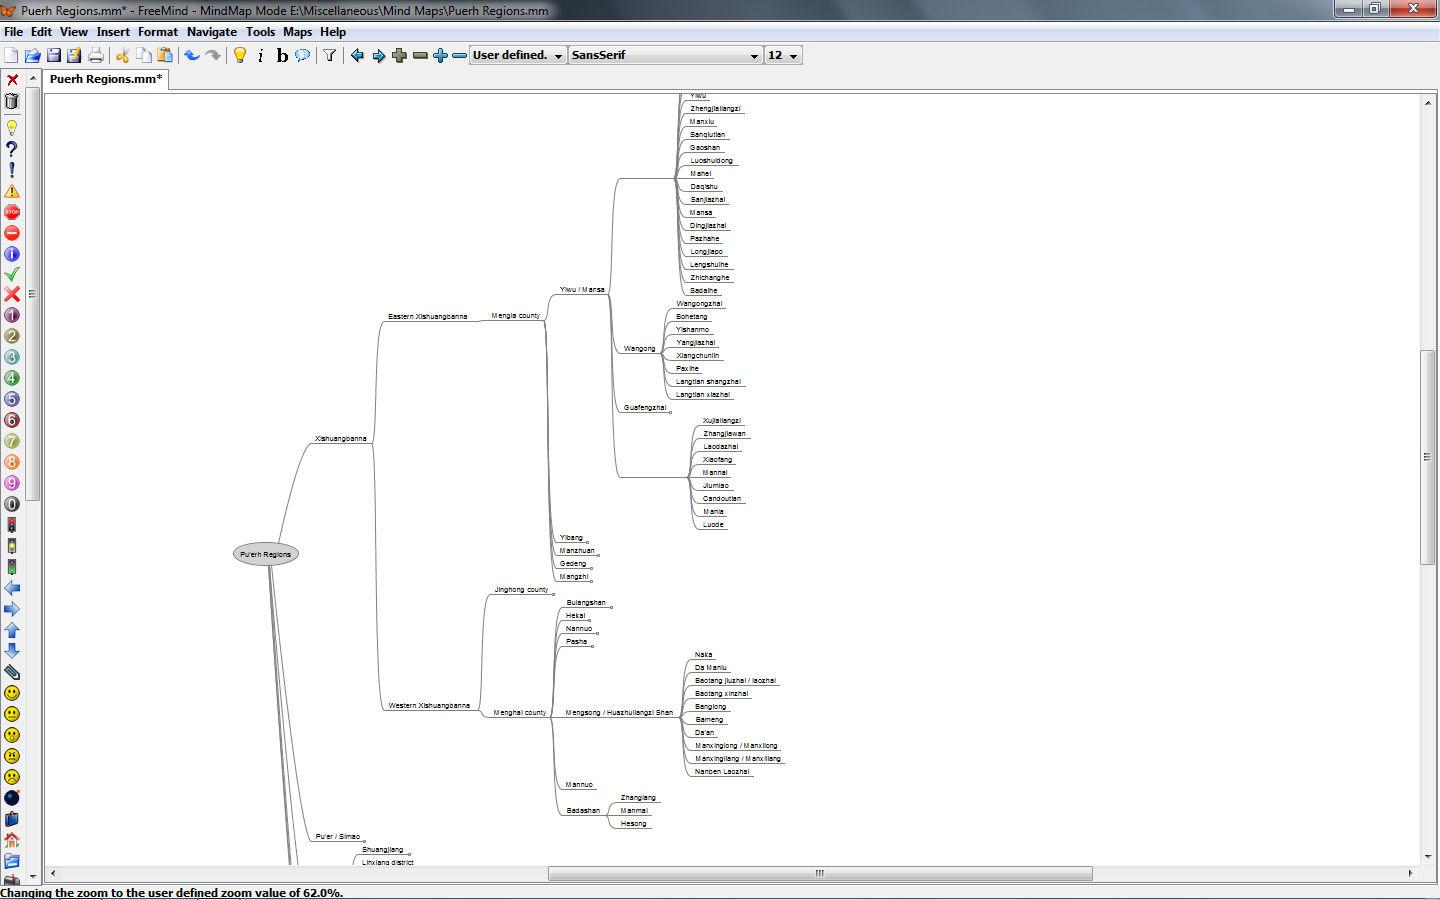Select the Mengsong / Huazhuliangzi Shan node
The height and width of the screenshot is (900, 1440).
(619, 712)
